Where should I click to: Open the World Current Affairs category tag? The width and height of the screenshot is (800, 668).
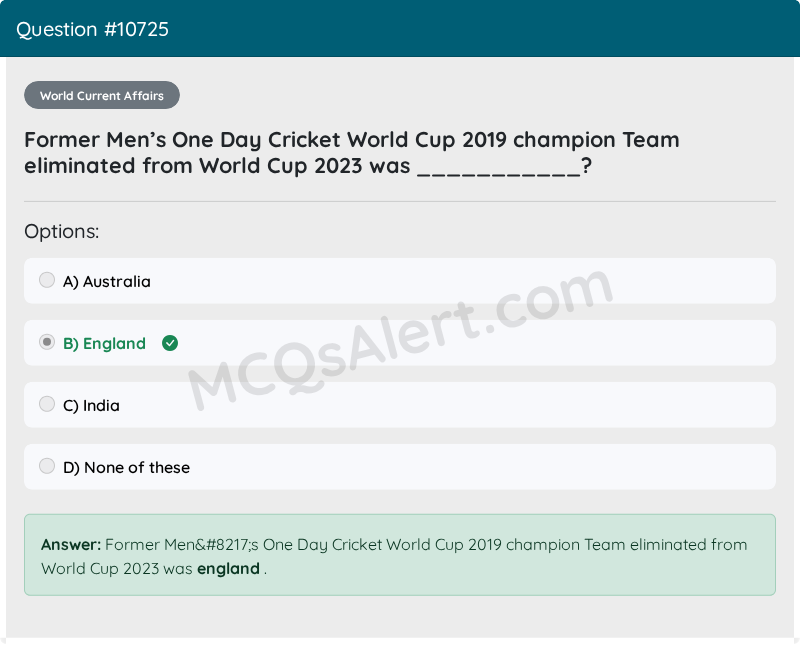(x=102, y=95)
